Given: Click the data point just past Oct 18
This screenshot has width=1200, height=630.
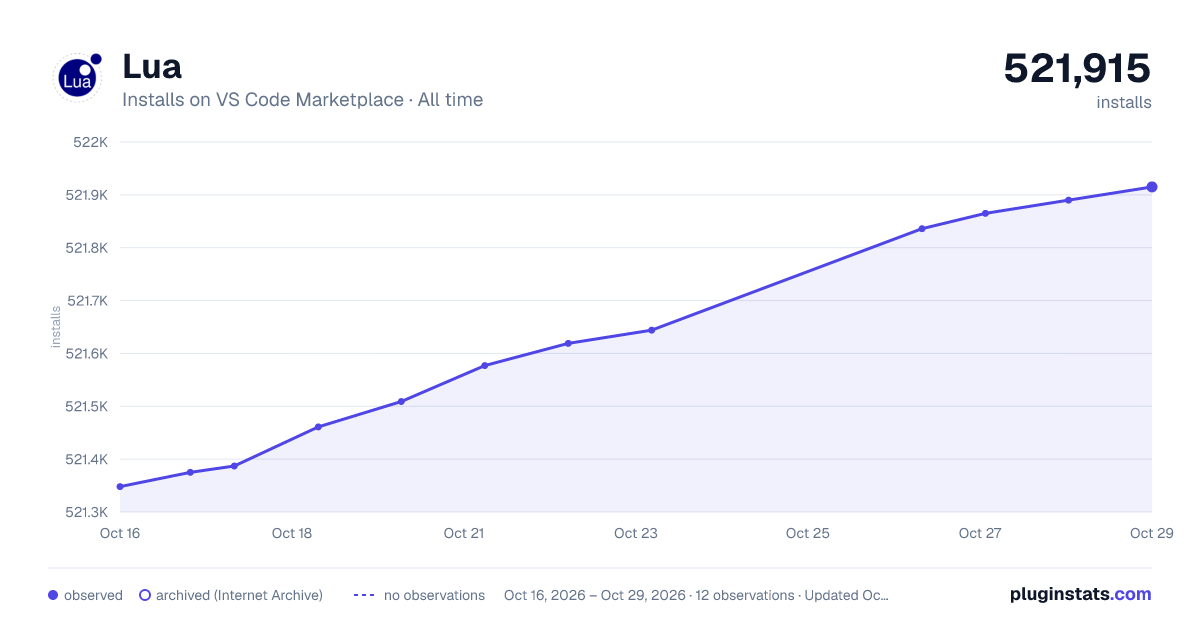Looking at the screenshot, I should pyautogui.click(x=318, y=427).
